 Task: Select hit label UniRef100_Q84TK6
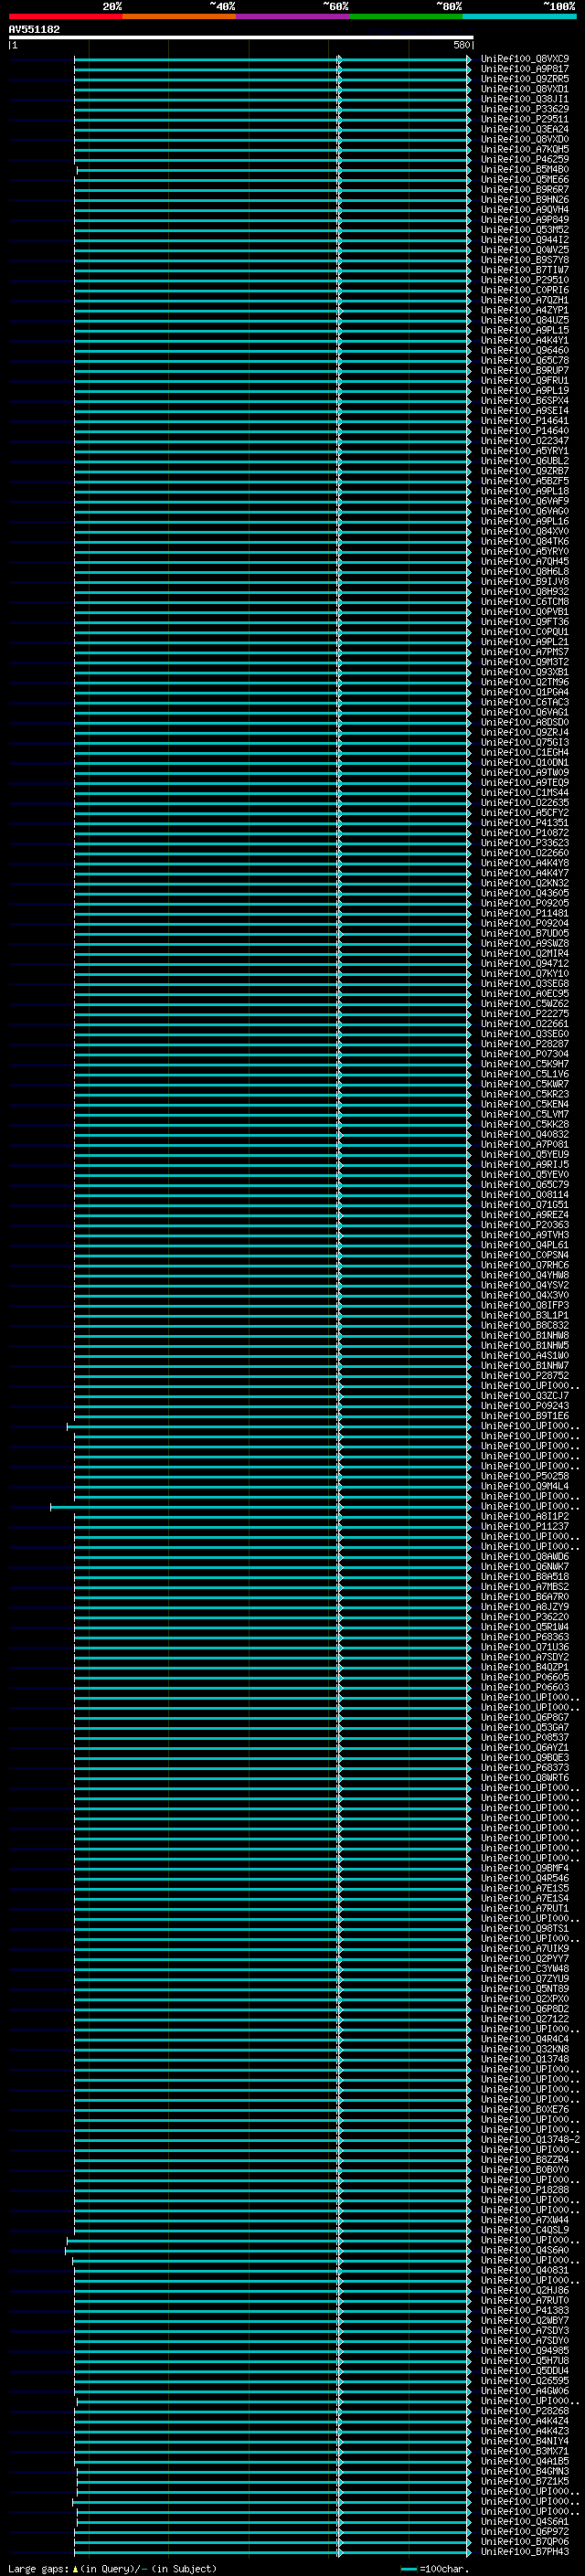(x=524, y=541)
